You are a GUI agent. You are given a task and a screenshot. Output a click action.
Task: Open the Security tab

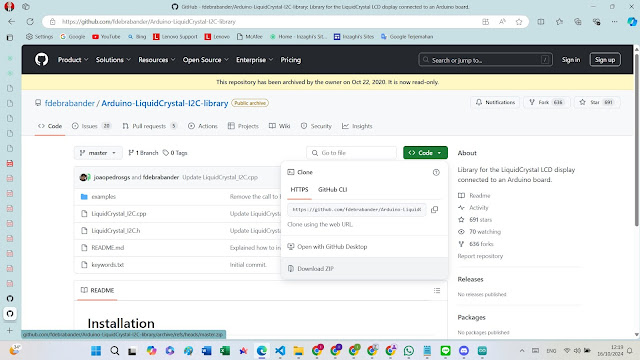[316, 126]
